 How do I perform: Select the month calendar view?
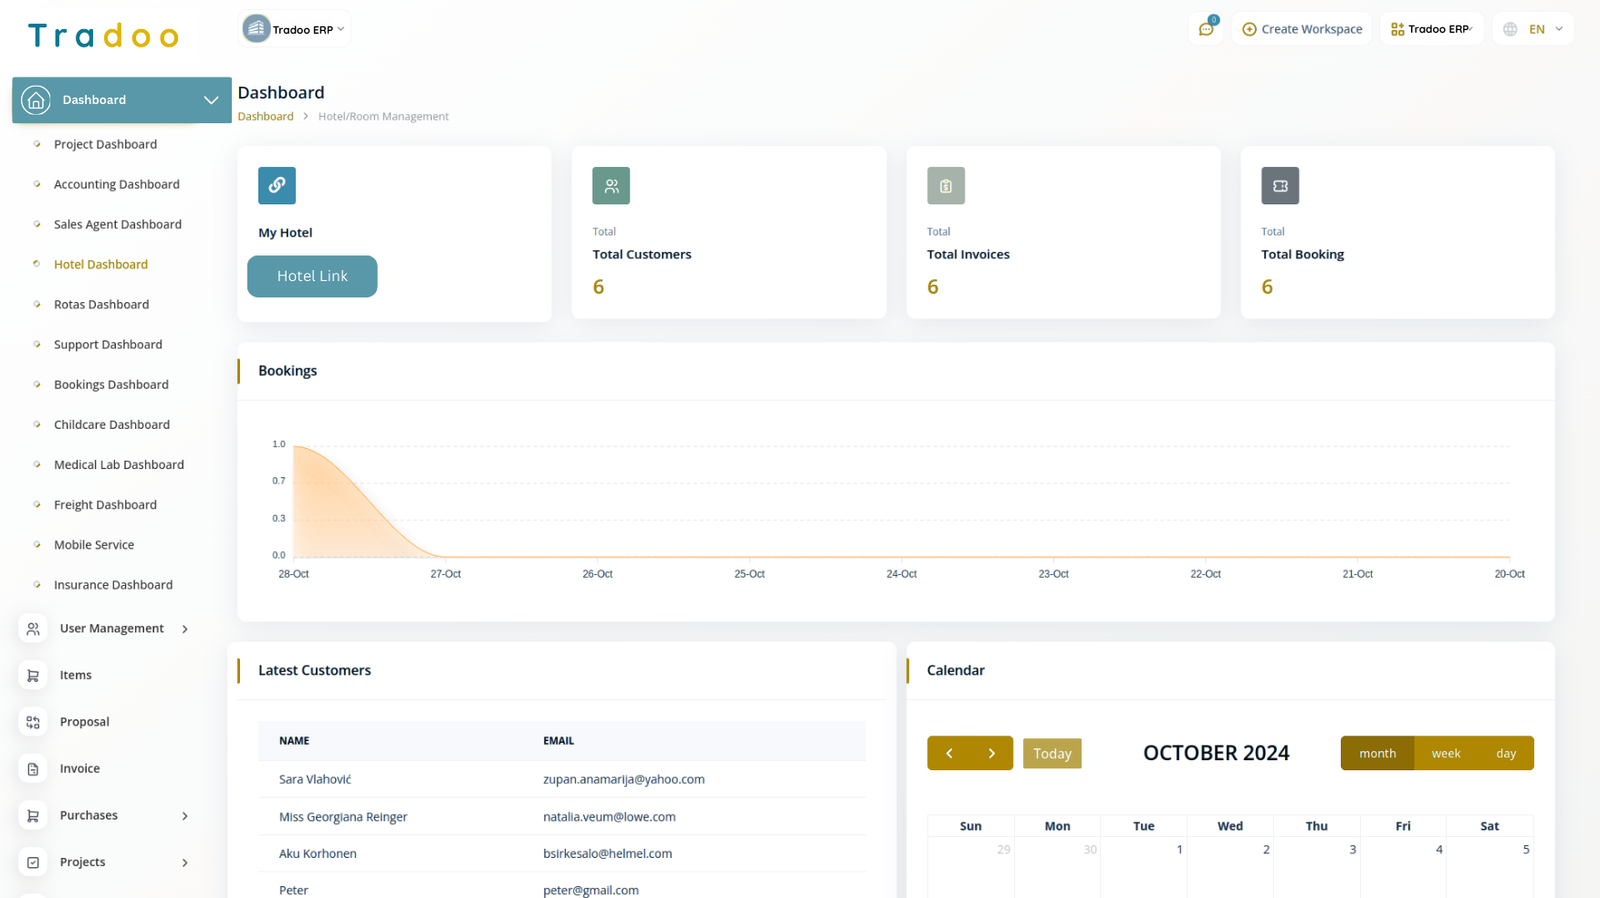(x=1377, y=754)
